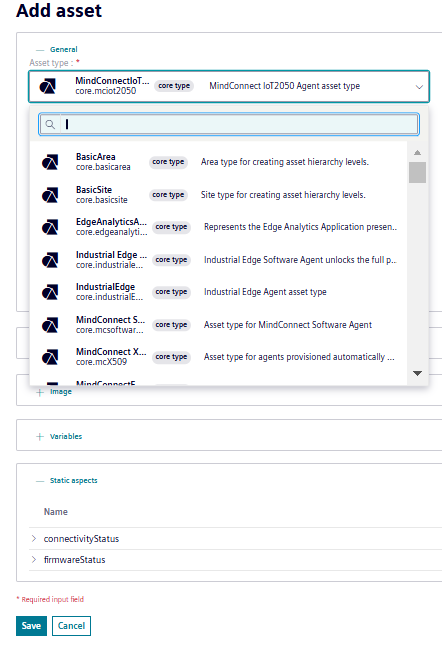Viewport: 442px width, 645px height.
Task: Click the scrollbar down arrow
Action: [x=417, y=373]
